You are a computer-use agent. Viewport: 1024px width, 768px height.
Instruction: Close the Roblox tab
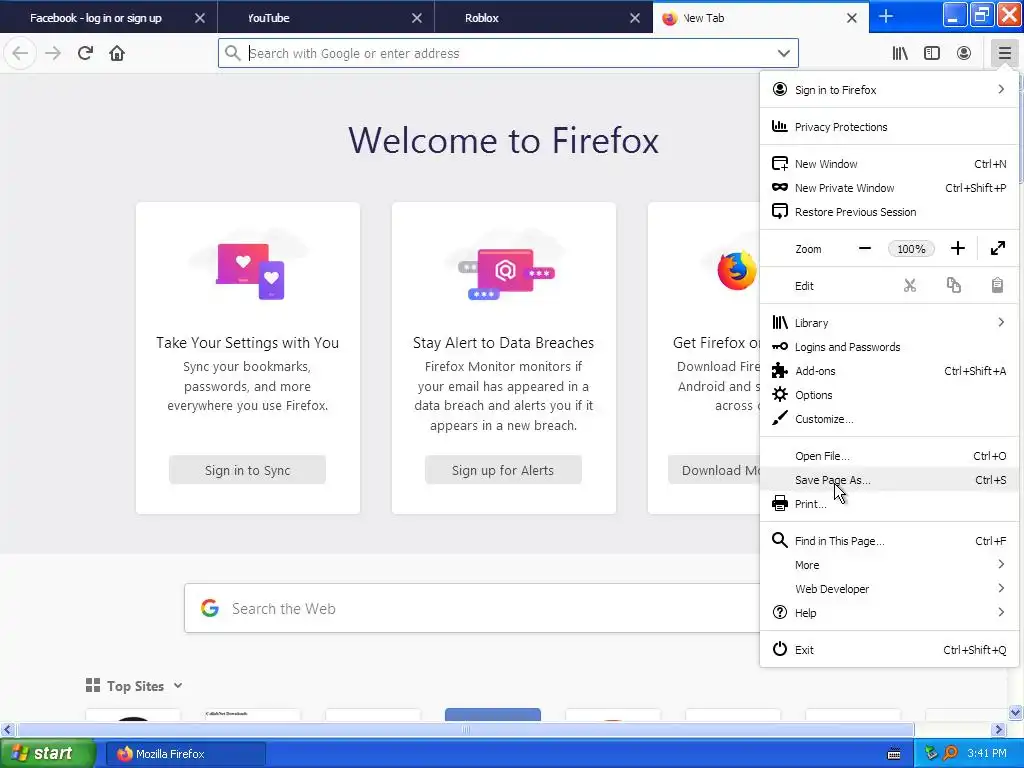click(634, 18)
